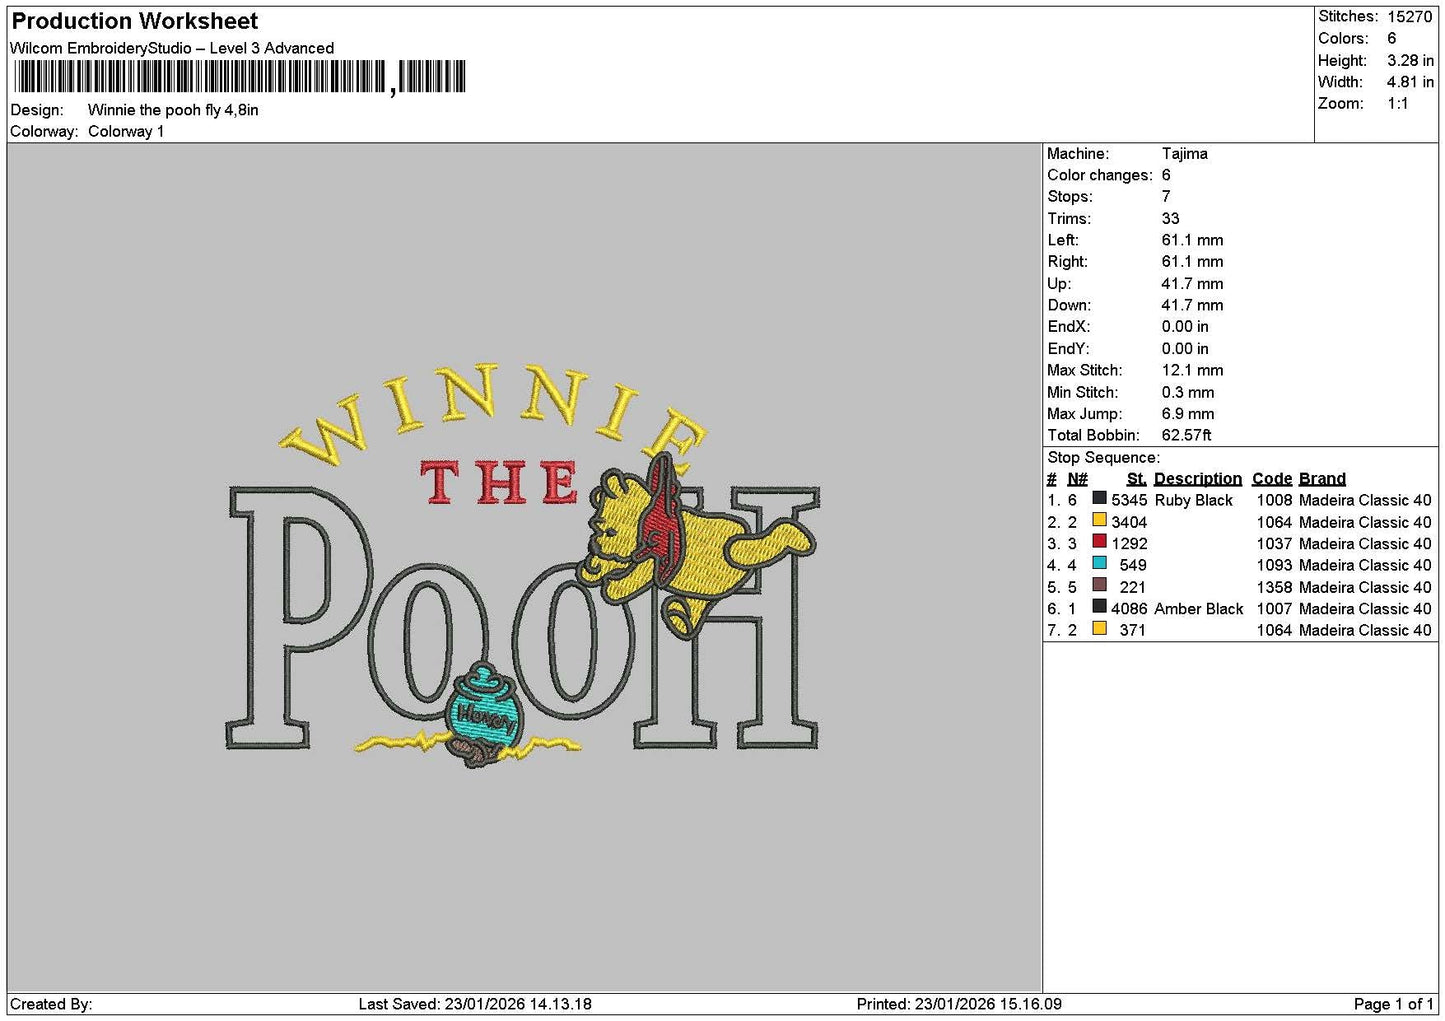Click the Up value '41.7 mm'
This screenshot has width=1445, height=1021.
tap(1193, 284)
